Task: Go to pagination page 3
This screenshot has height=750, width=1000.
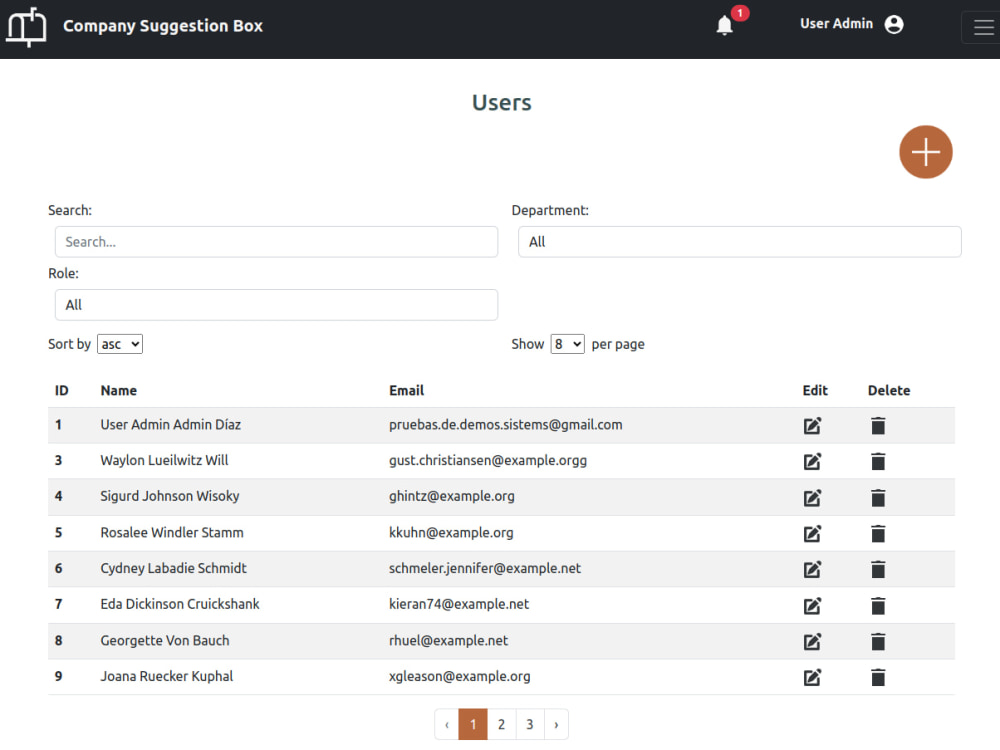Action: (x=529, y=724)
